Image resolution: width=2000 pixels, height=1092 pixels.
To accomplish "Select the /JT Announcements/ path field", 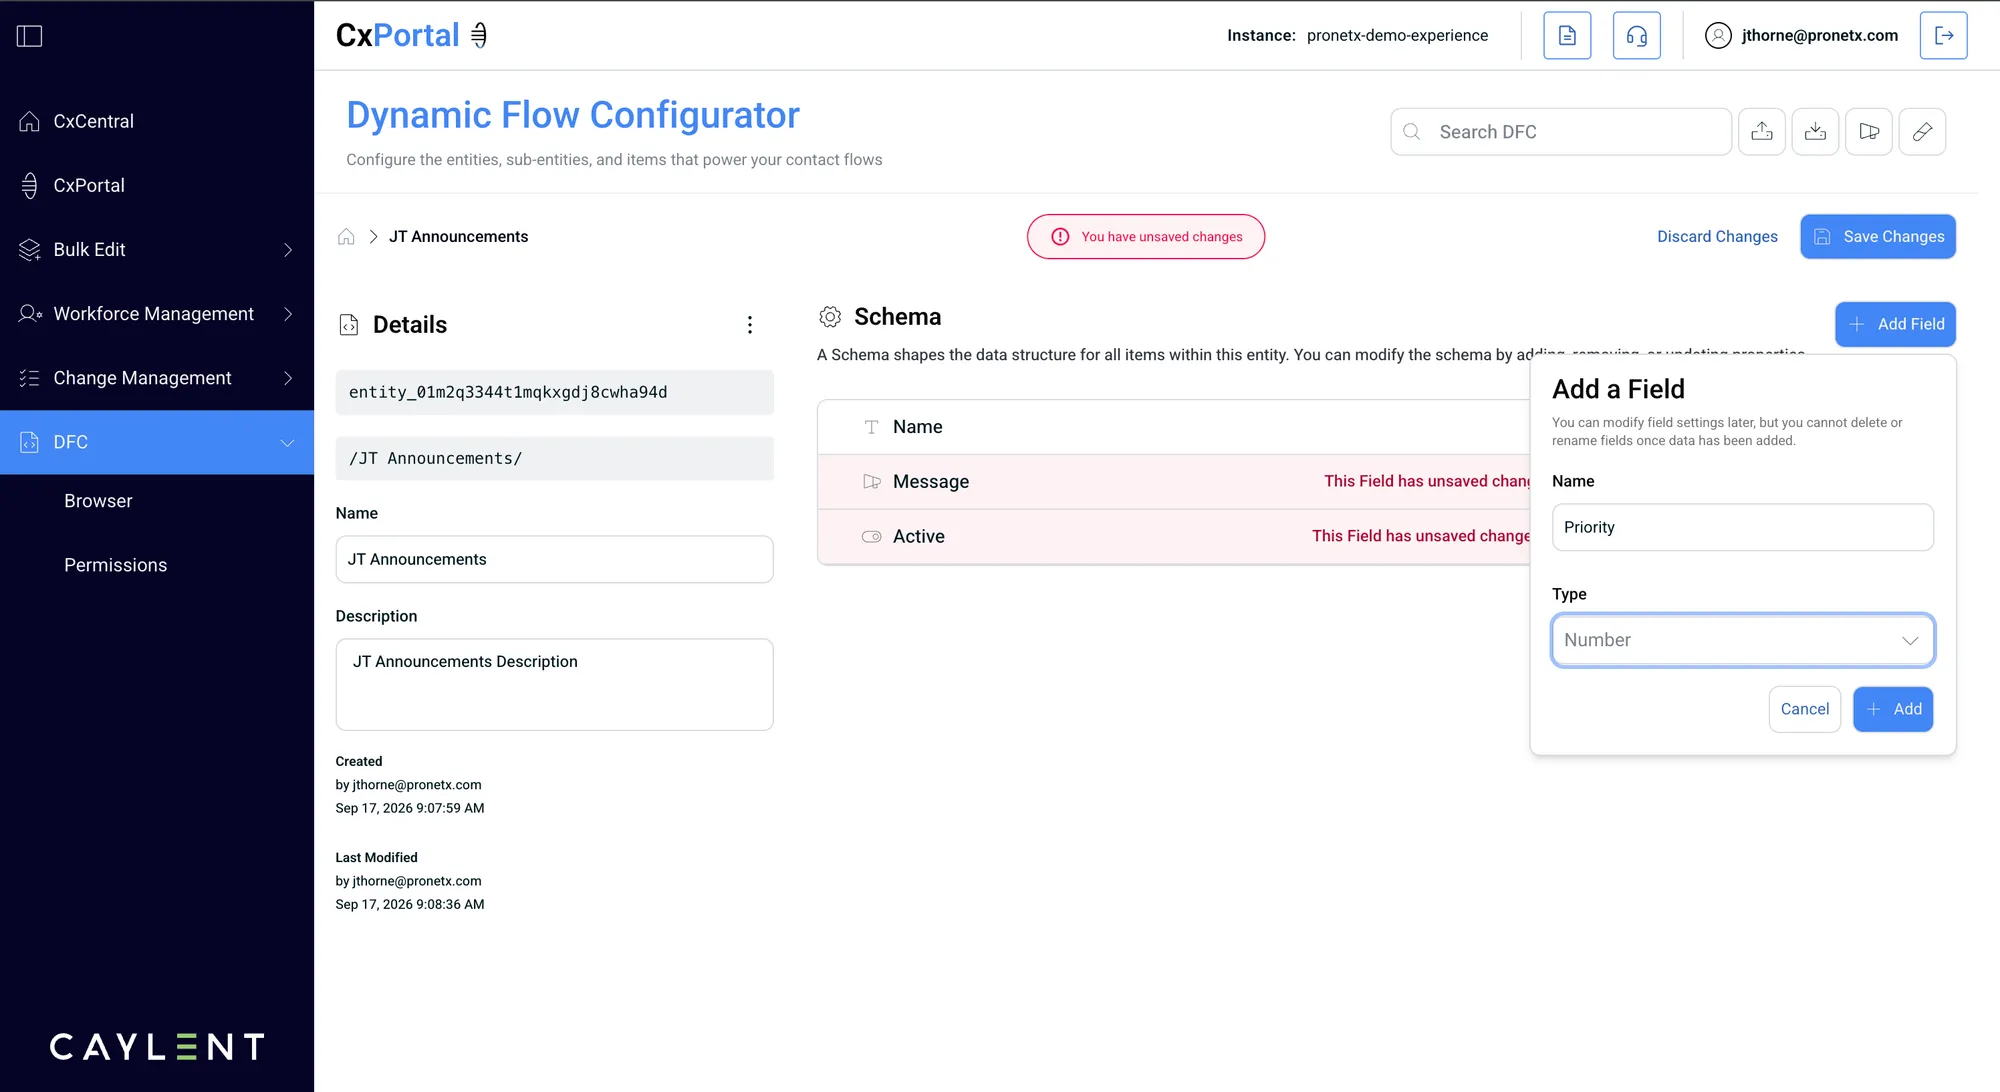I will [555, 458].
